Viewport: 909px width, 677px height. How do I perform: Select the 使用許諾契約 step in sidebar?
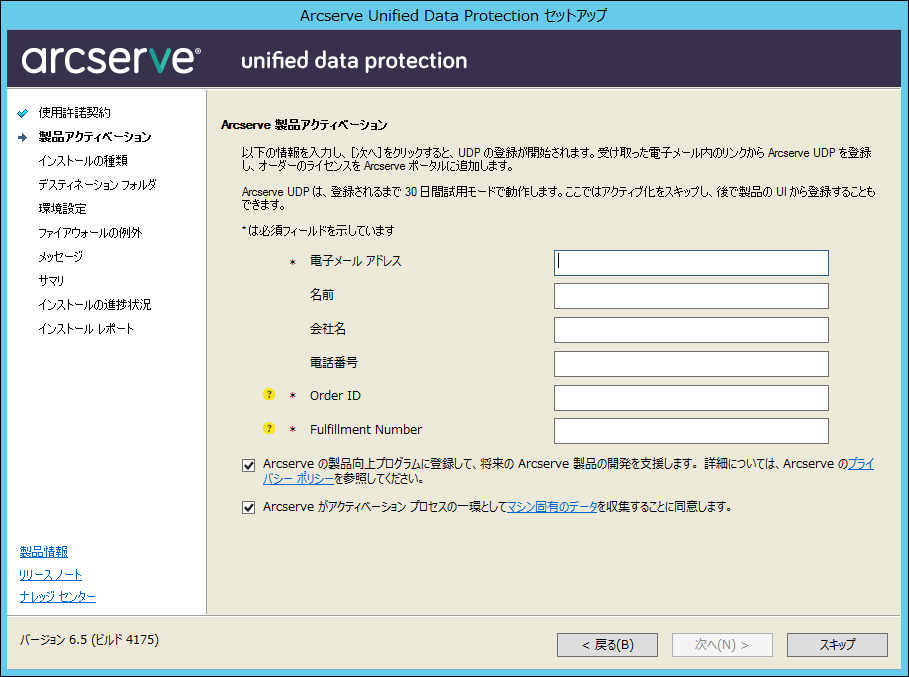[x=74, y=112]
